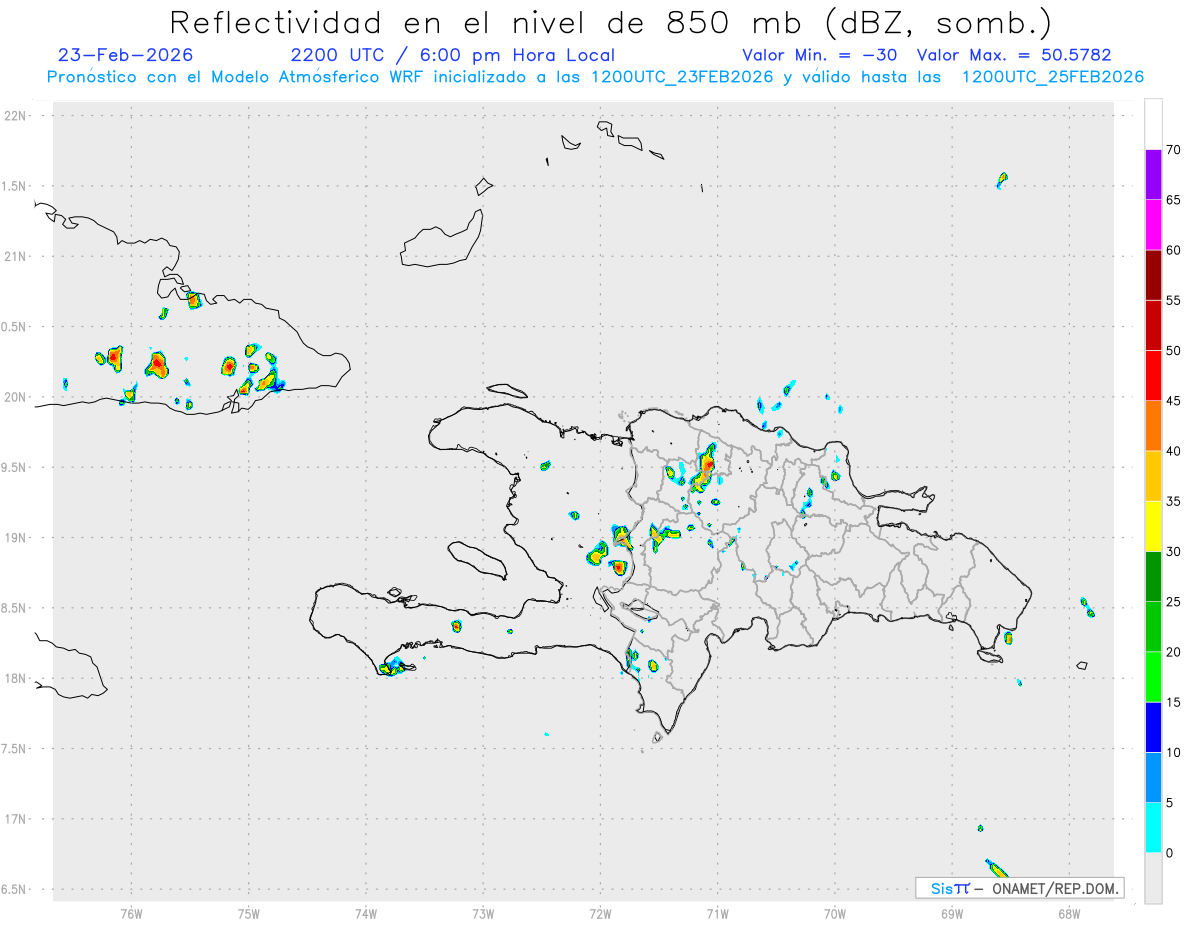
Task: Click the "76W" longitude label
Action: (131, 913)
